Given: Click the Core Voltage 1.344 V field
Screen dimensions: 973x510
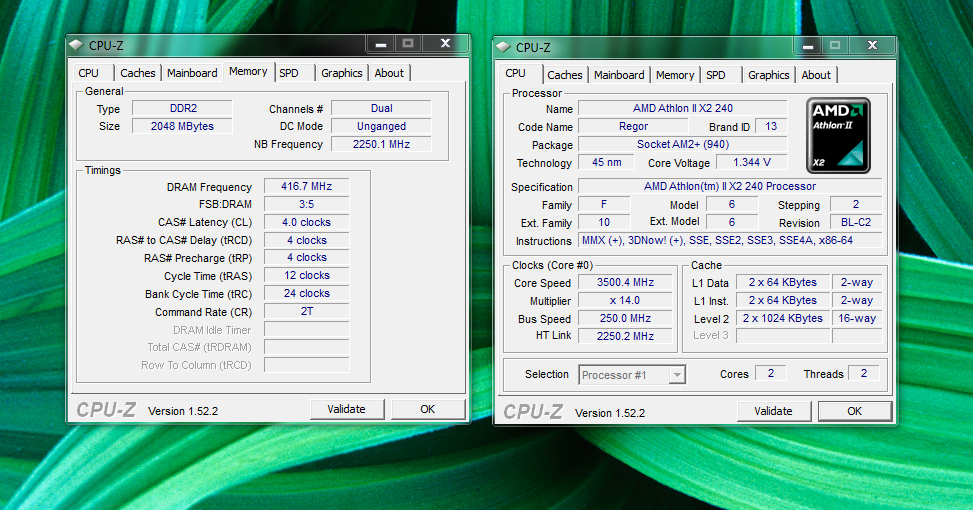Looking at the screenshot, I should click(x=751, y=162).
